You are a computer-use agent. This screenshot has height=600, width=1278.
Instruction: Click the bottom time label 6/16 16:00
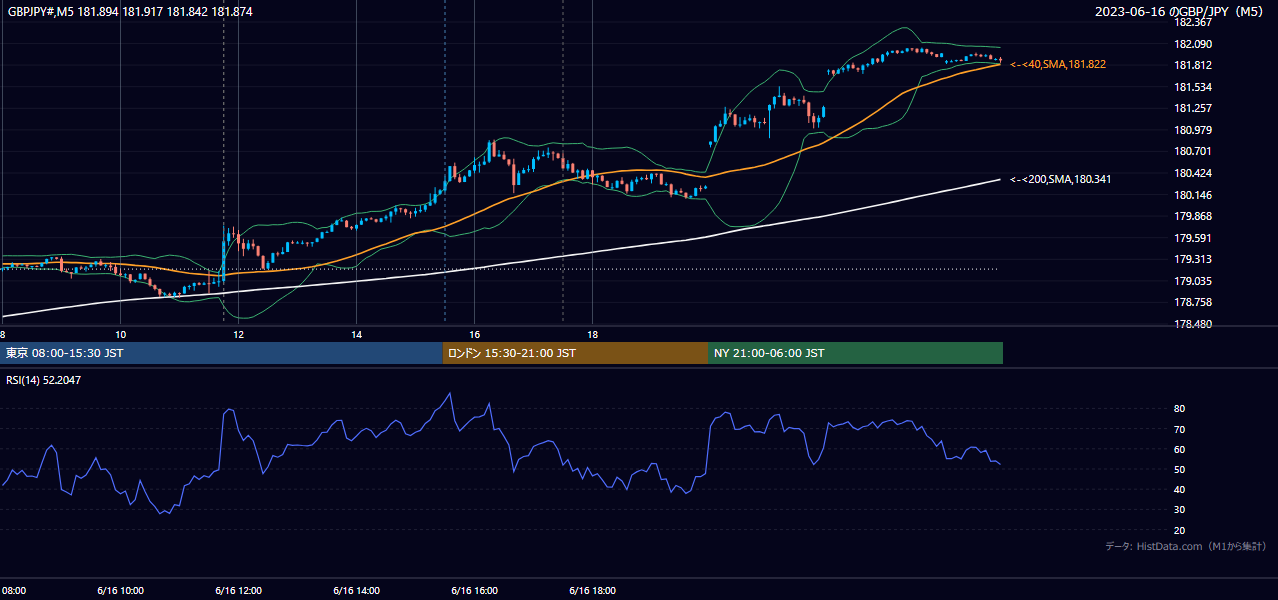(474, 591)
